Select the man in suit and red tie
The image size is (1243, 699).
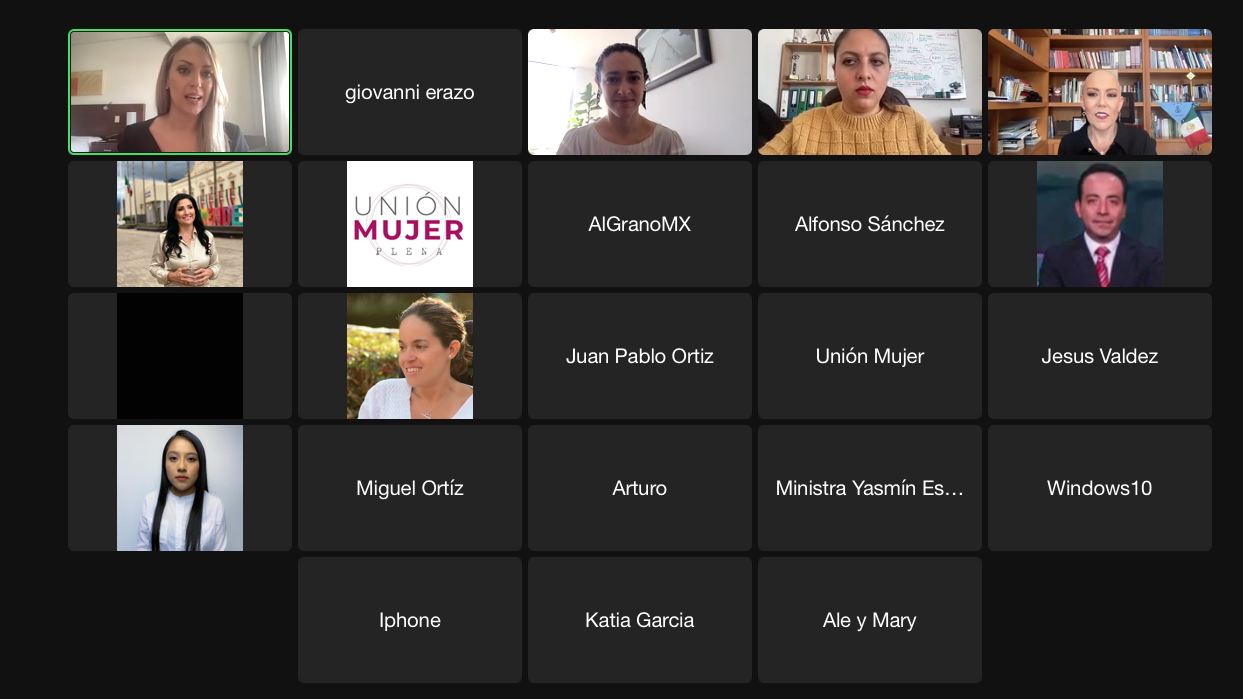click(1100, 224)
